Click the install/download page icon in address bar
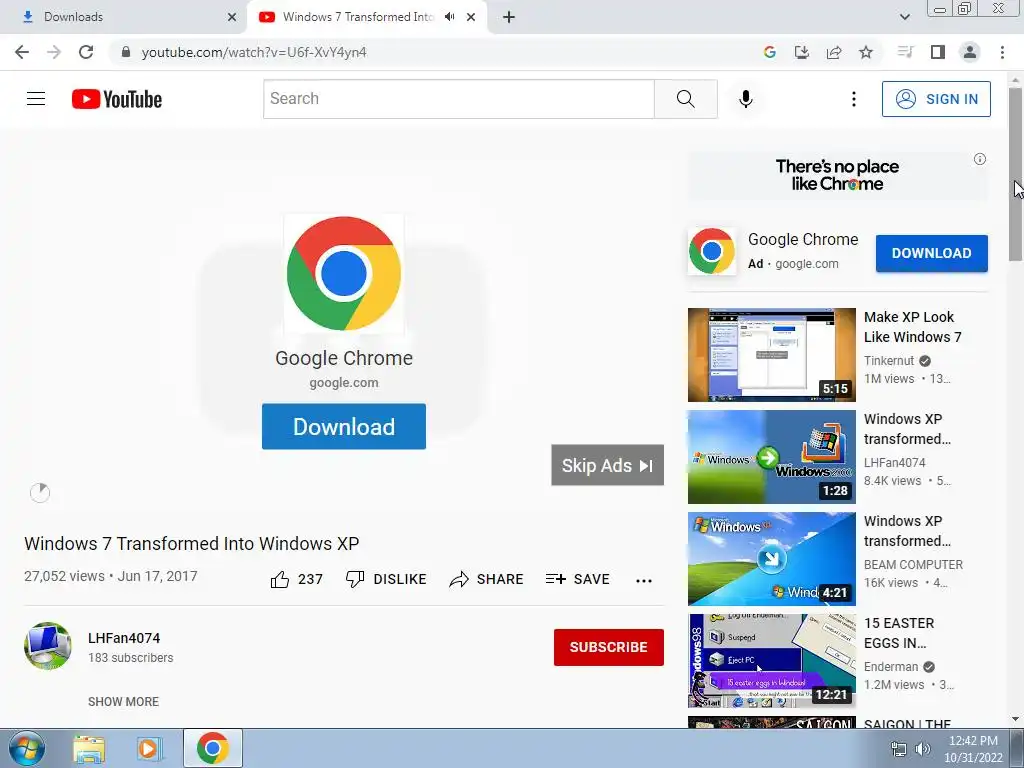This screenshot has height=768, width=1024. point(802,52)
